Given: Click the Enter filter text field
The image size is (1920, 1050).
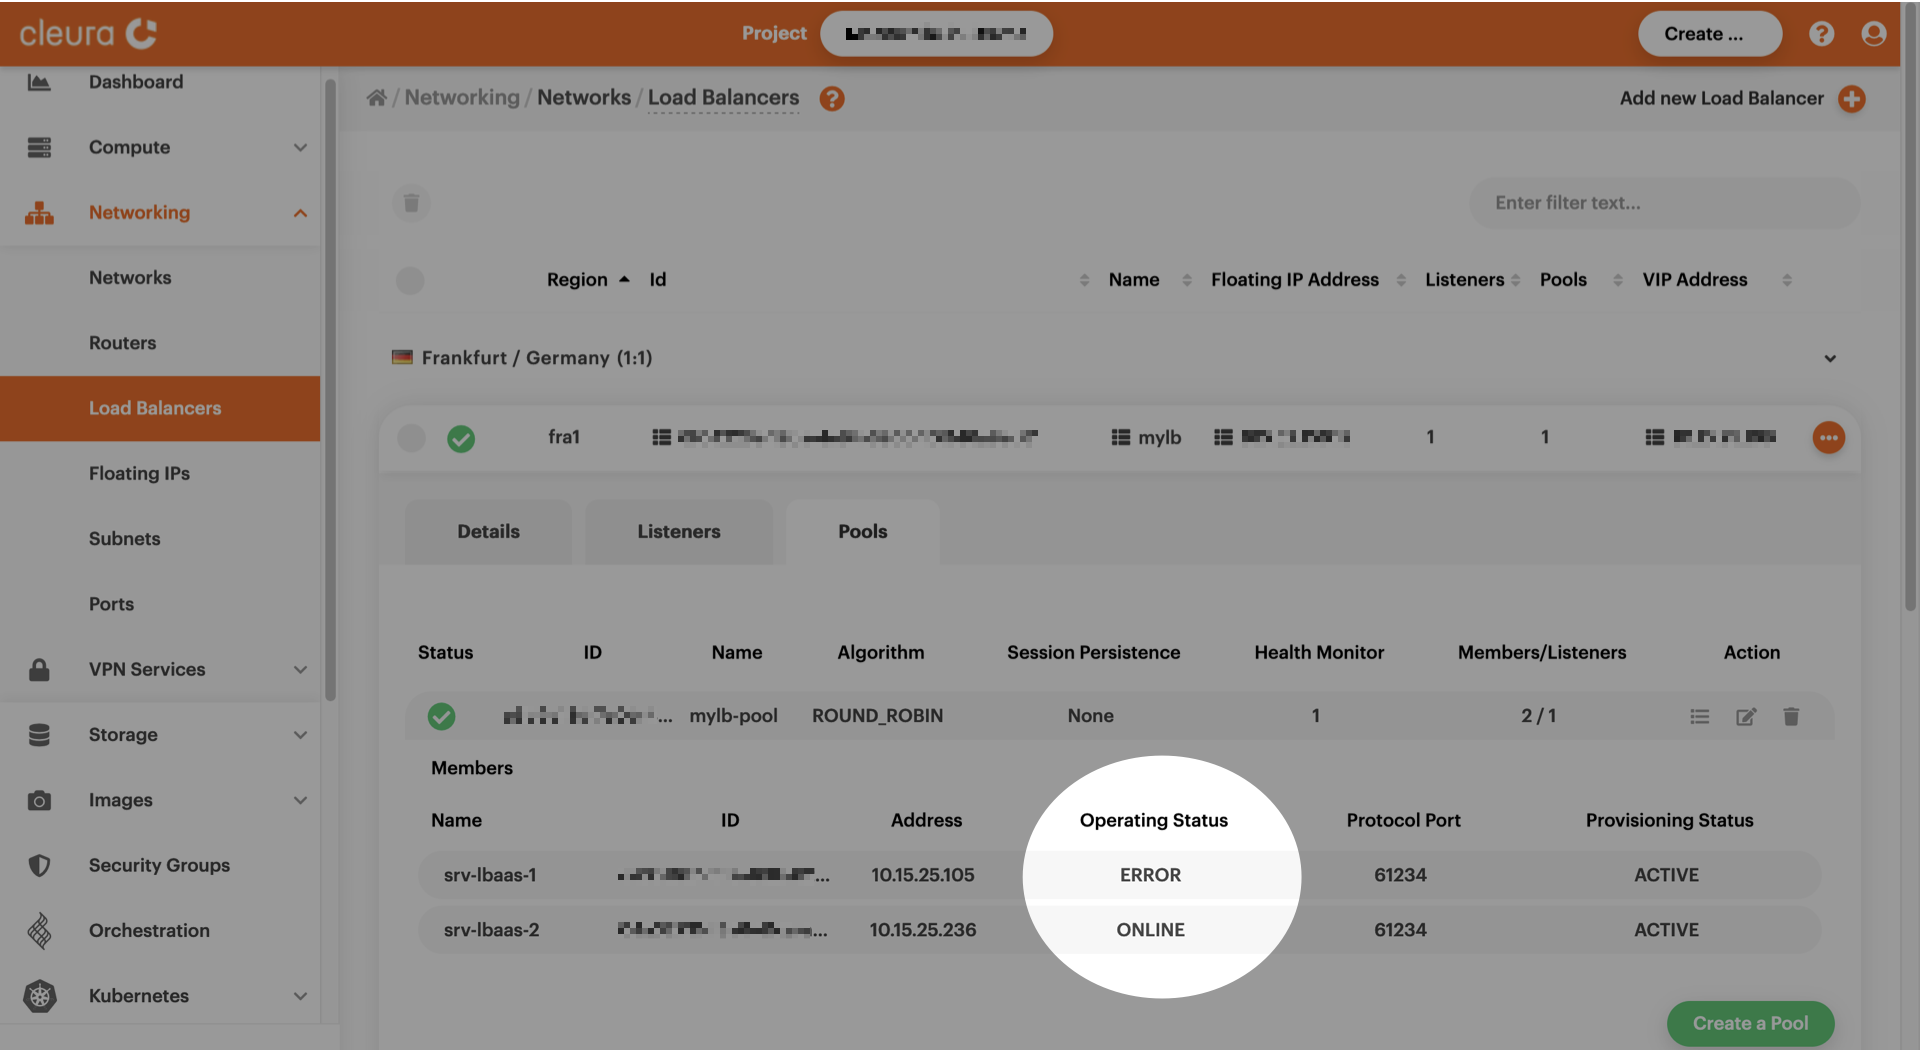Looking at the screenshot, I should (x=1663, y=203).
